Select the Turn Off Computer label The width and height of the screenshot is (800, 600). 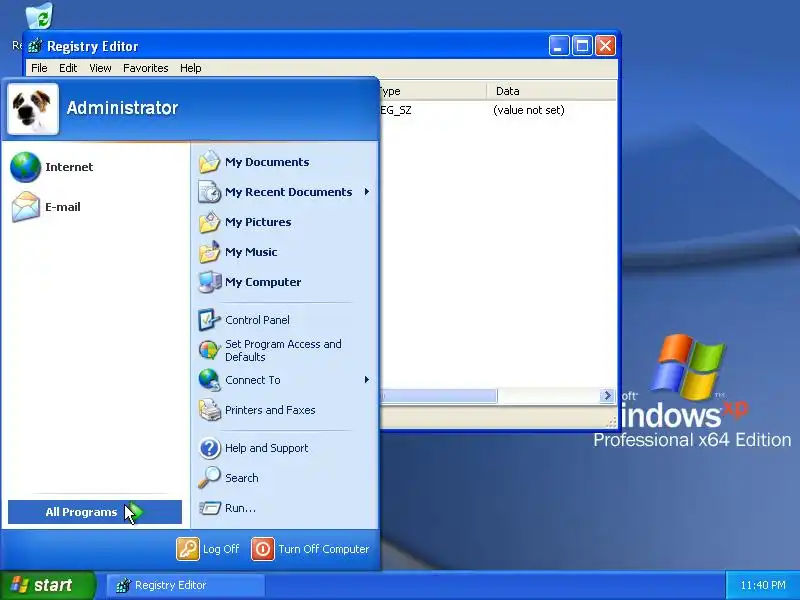pos(323,549)
